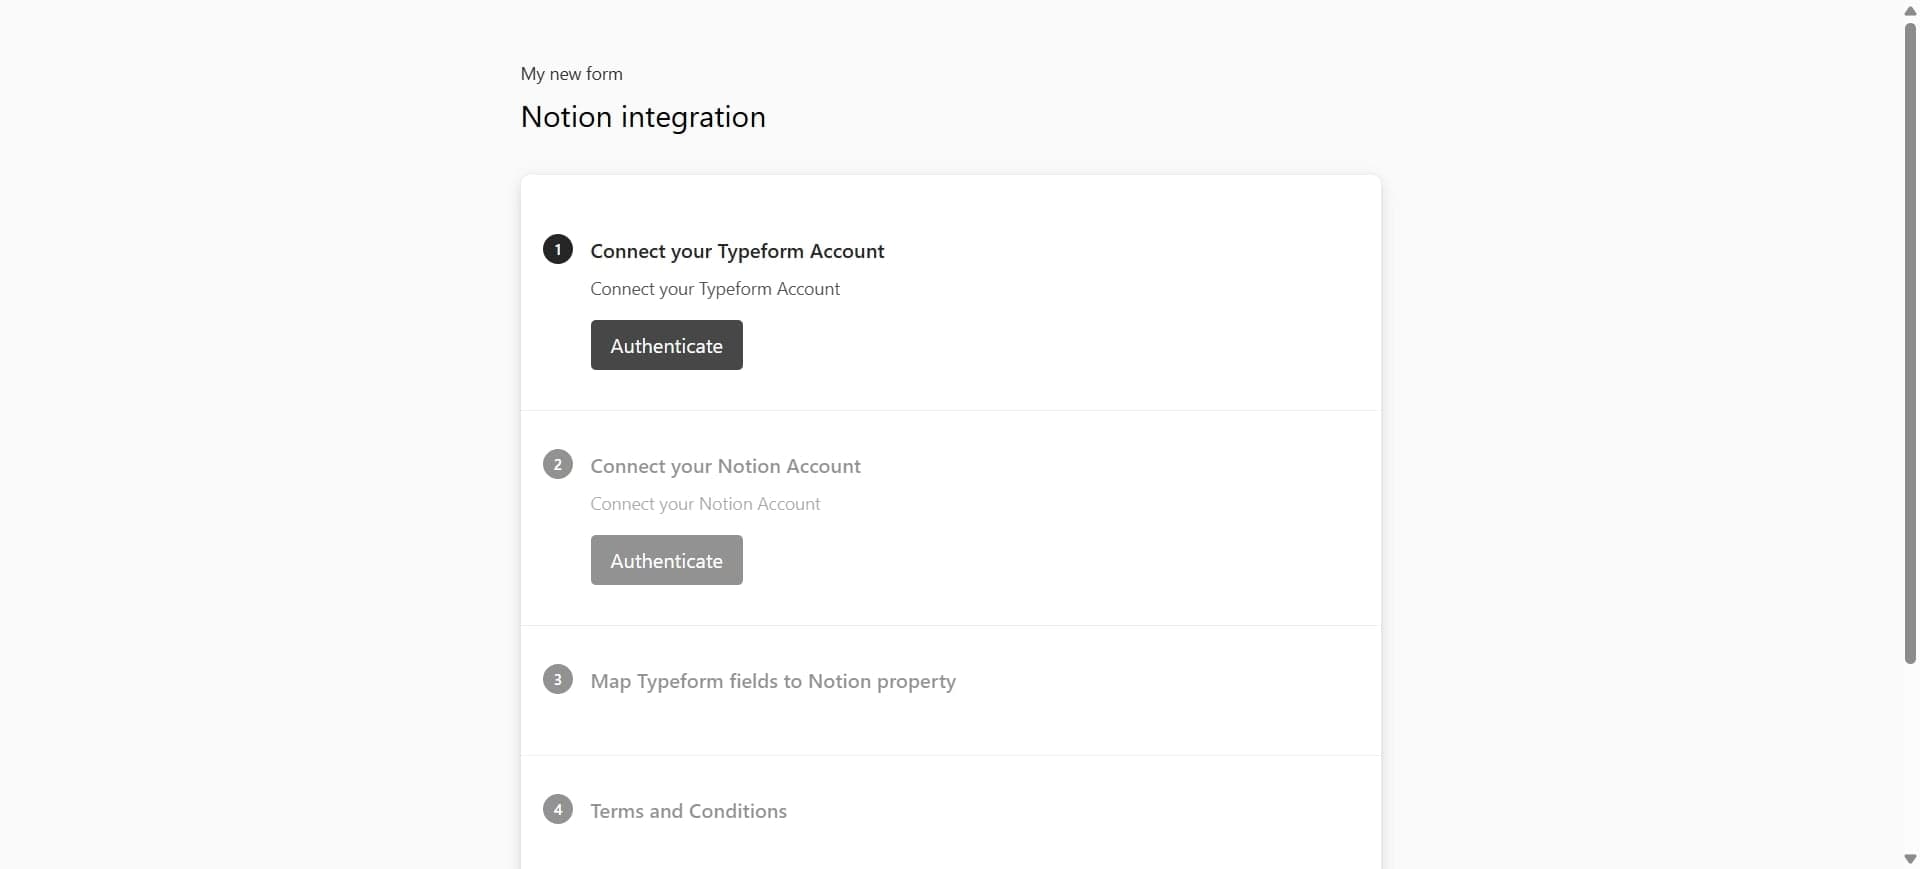1920x869 pixels.
Task: Click the My new form breadcrumb
Action: point(571,73)
